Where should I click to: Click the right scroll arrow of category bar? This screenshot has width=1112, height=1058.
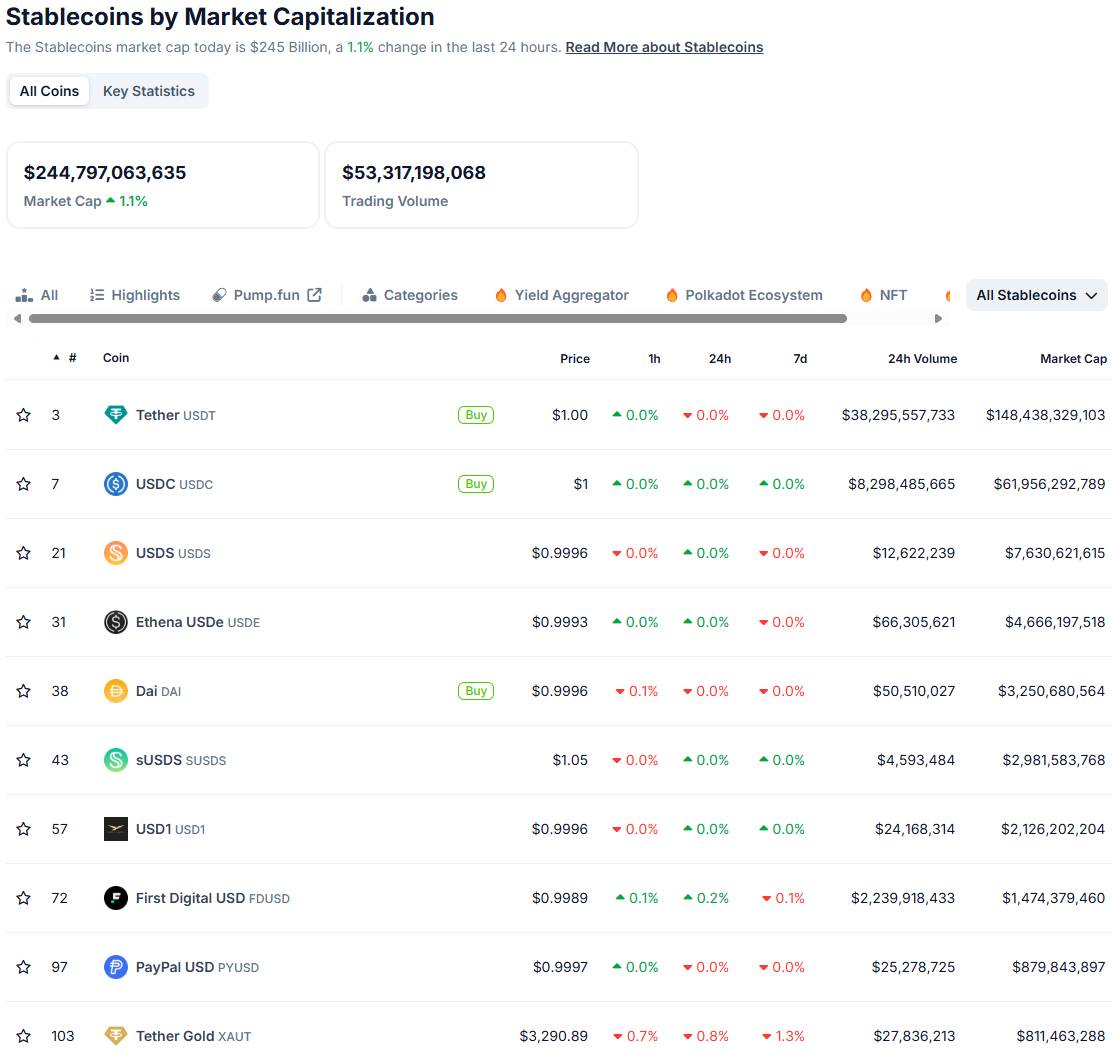pyautogui.click(x=938, y=318)
